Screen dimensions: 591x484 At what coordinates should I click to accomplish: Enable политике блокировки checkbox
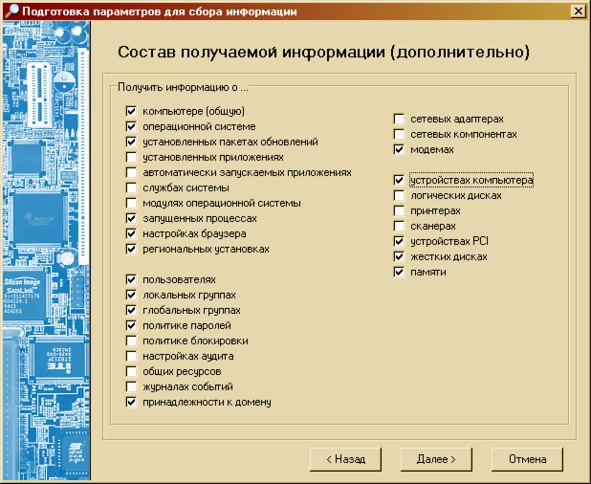[131, 341]
